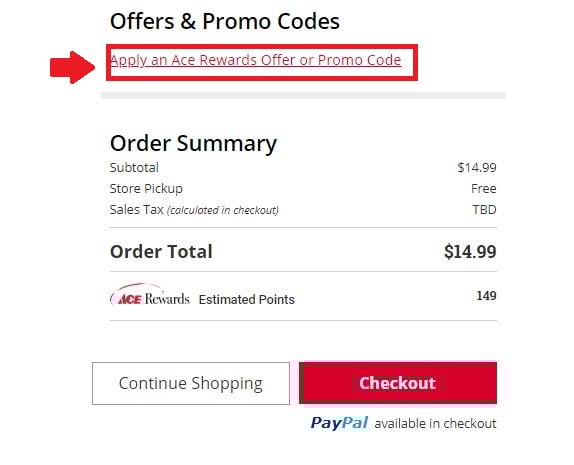
Task: Click the $14.99 subtotal amount
Action: point(477,168)
